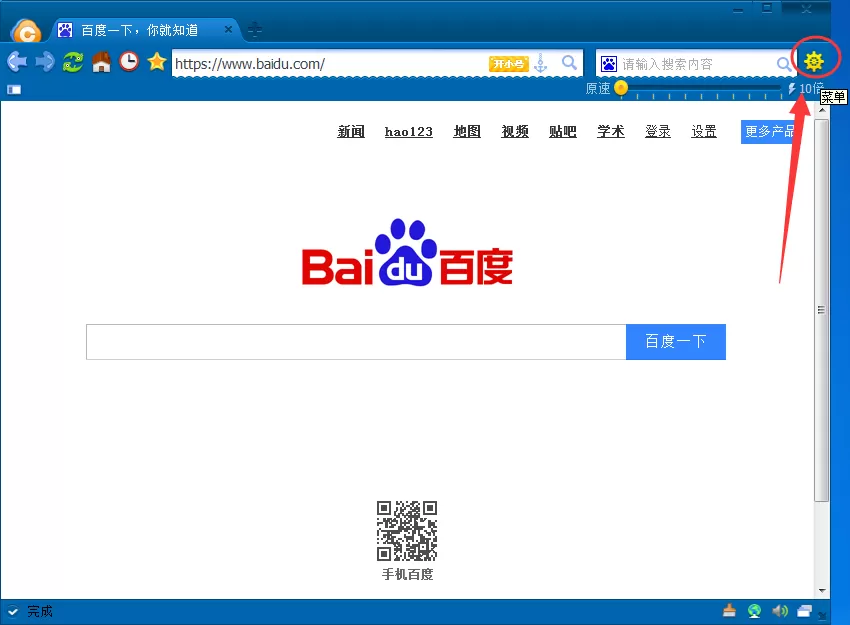Viewport: 850px width, 625px height.
Task: Refresh the page with green arrows icon
Action: [x=73, y=62]
